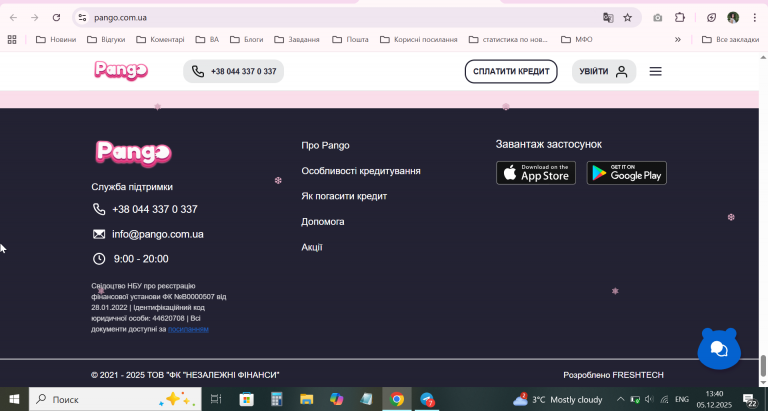Open the Завдання bookmark folder

tap(297, 40)
